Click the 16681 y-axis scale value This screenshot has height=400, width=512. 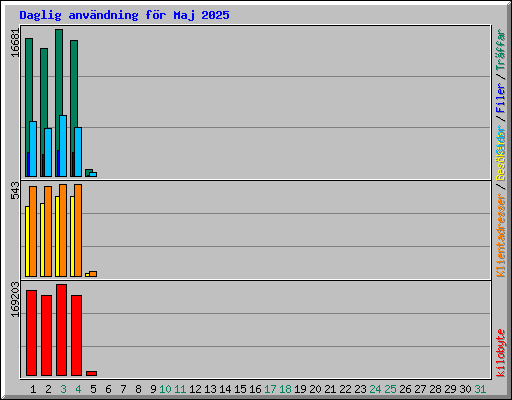coord(15,43)
